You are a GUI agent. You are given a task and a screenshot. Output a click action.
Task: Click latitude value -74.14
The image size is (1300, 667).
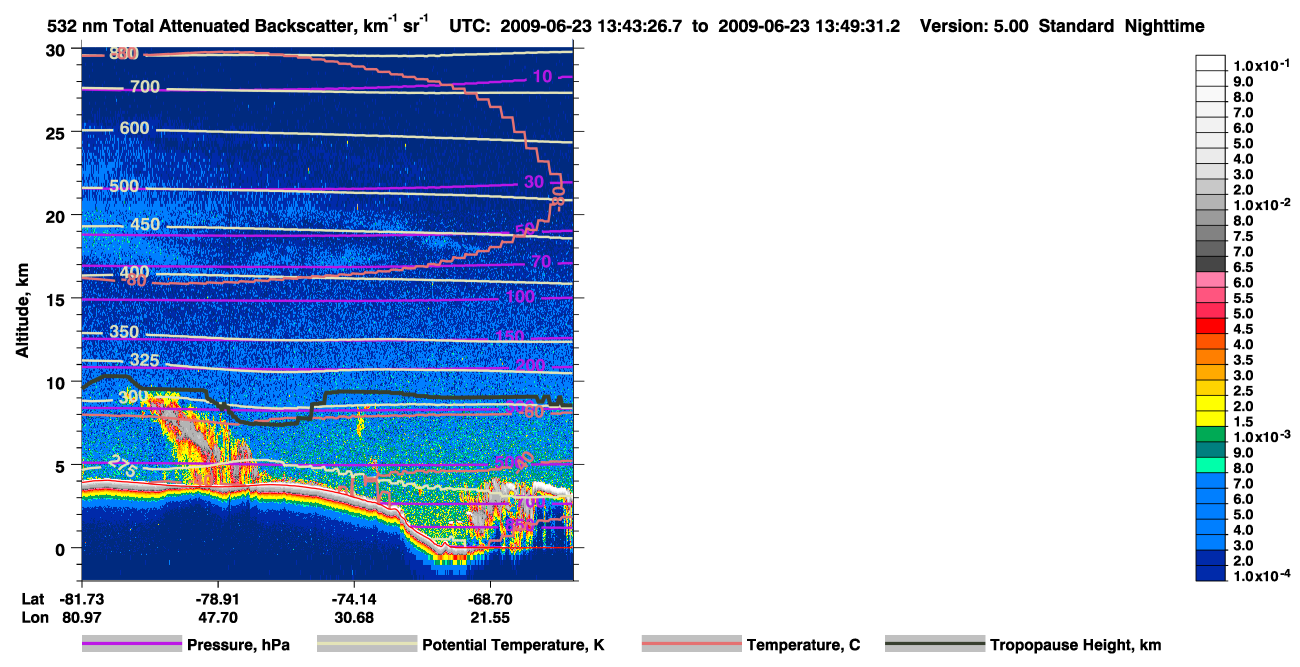[355, 598]
